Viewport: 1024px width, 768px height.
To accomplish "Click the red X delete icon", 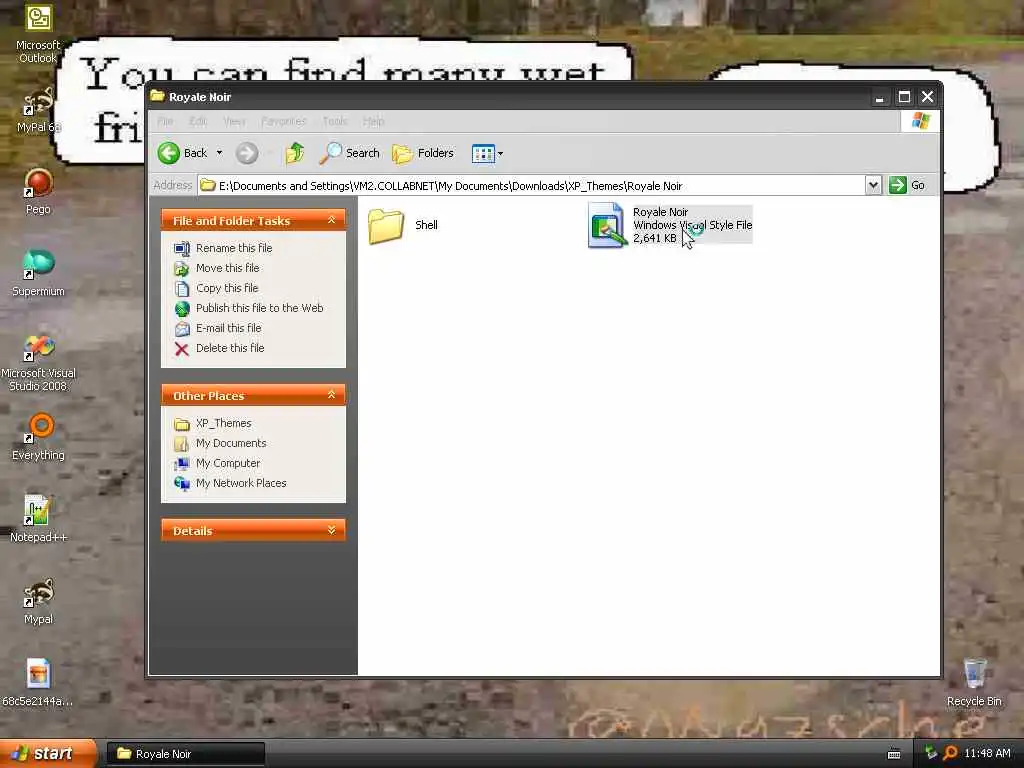I will click(182, 349).
